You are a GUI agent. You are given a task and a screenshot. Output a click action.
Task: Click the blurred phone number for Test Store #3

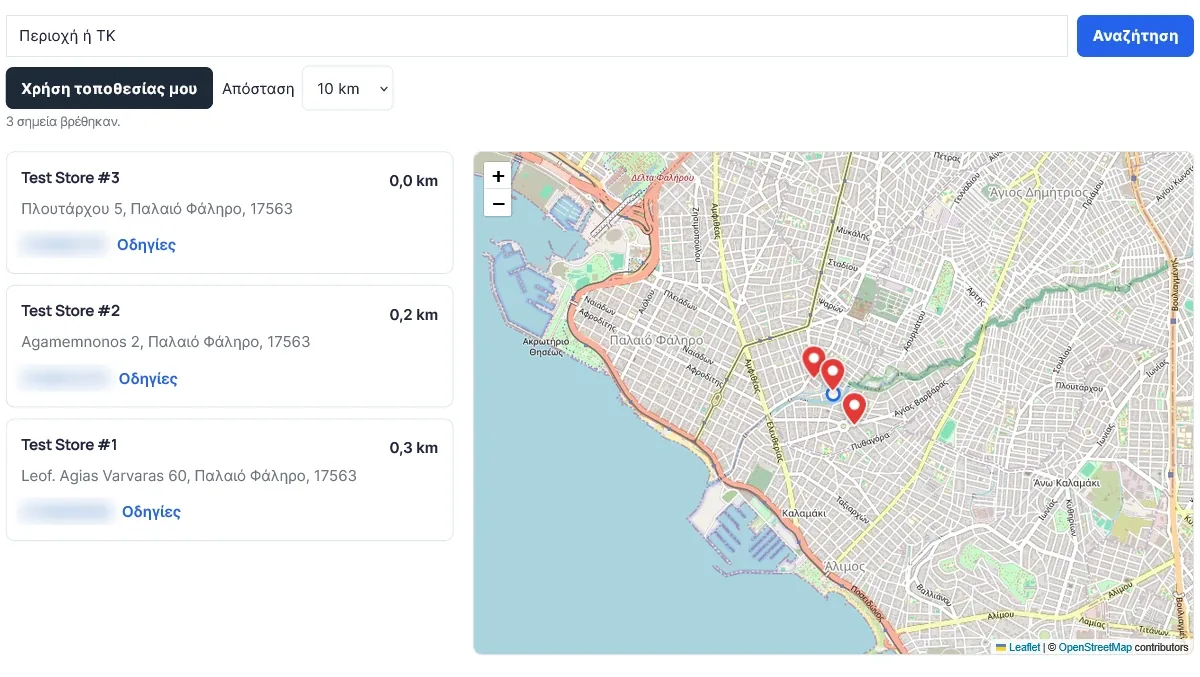point(63,244)
